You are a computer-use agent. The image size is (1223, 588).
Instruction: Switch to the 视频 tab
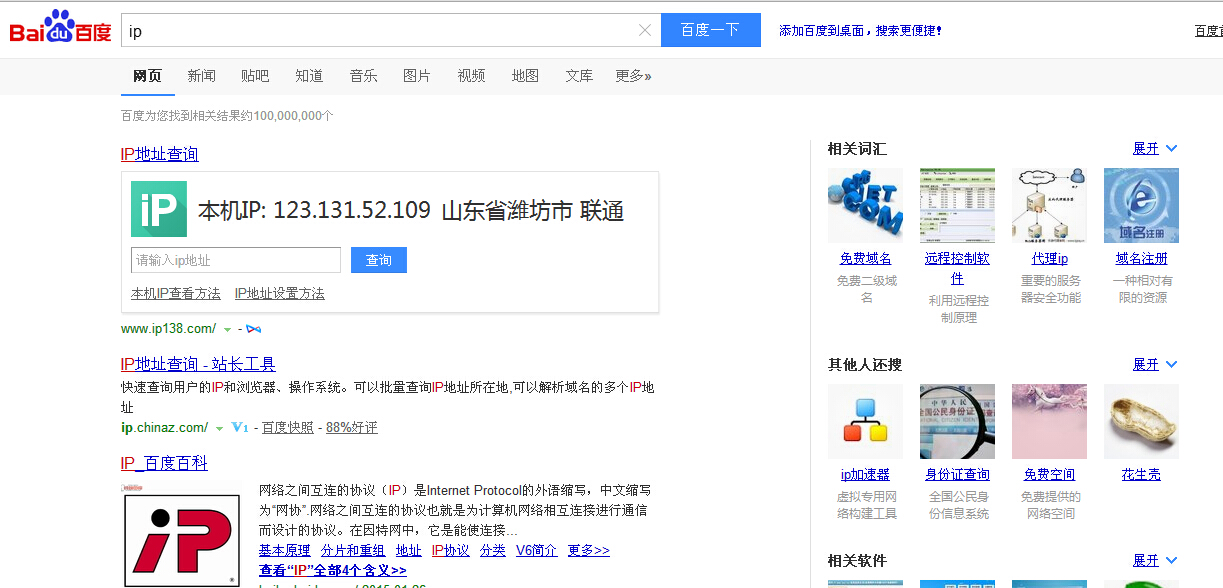(x=471, y=76)
